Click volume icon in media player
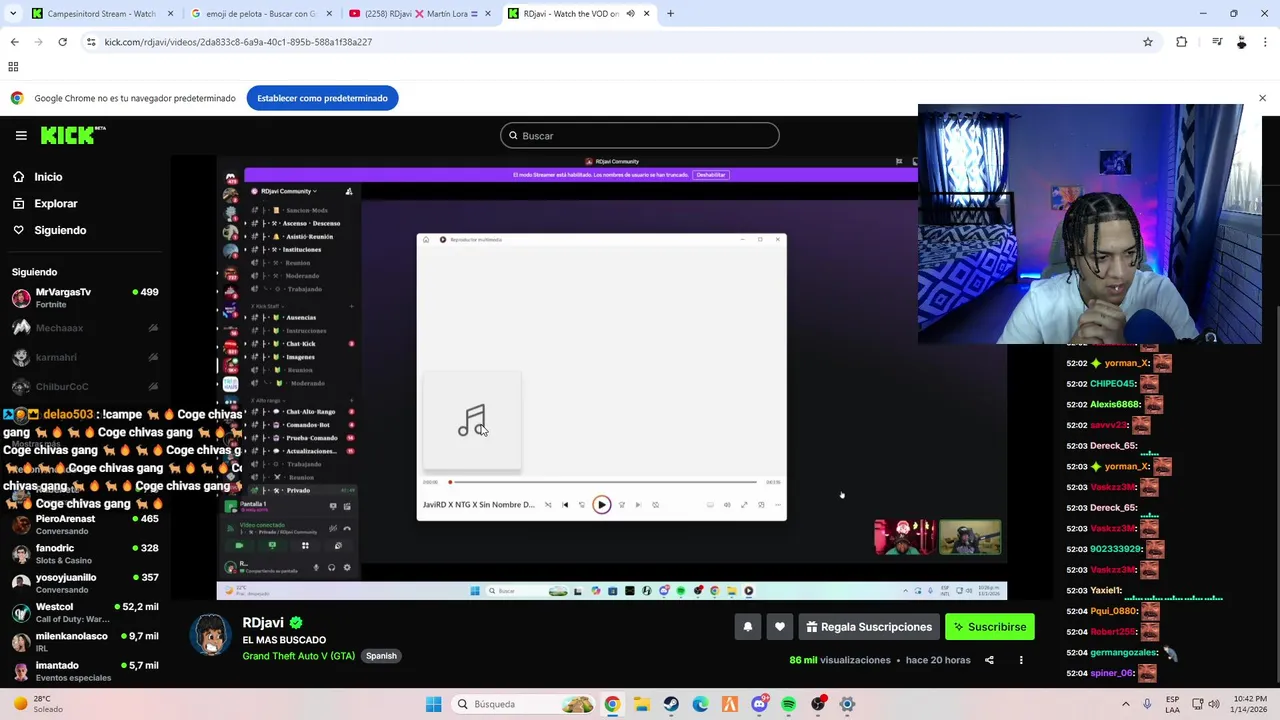This screenshot has width=1280, height=720. point(727,505)
